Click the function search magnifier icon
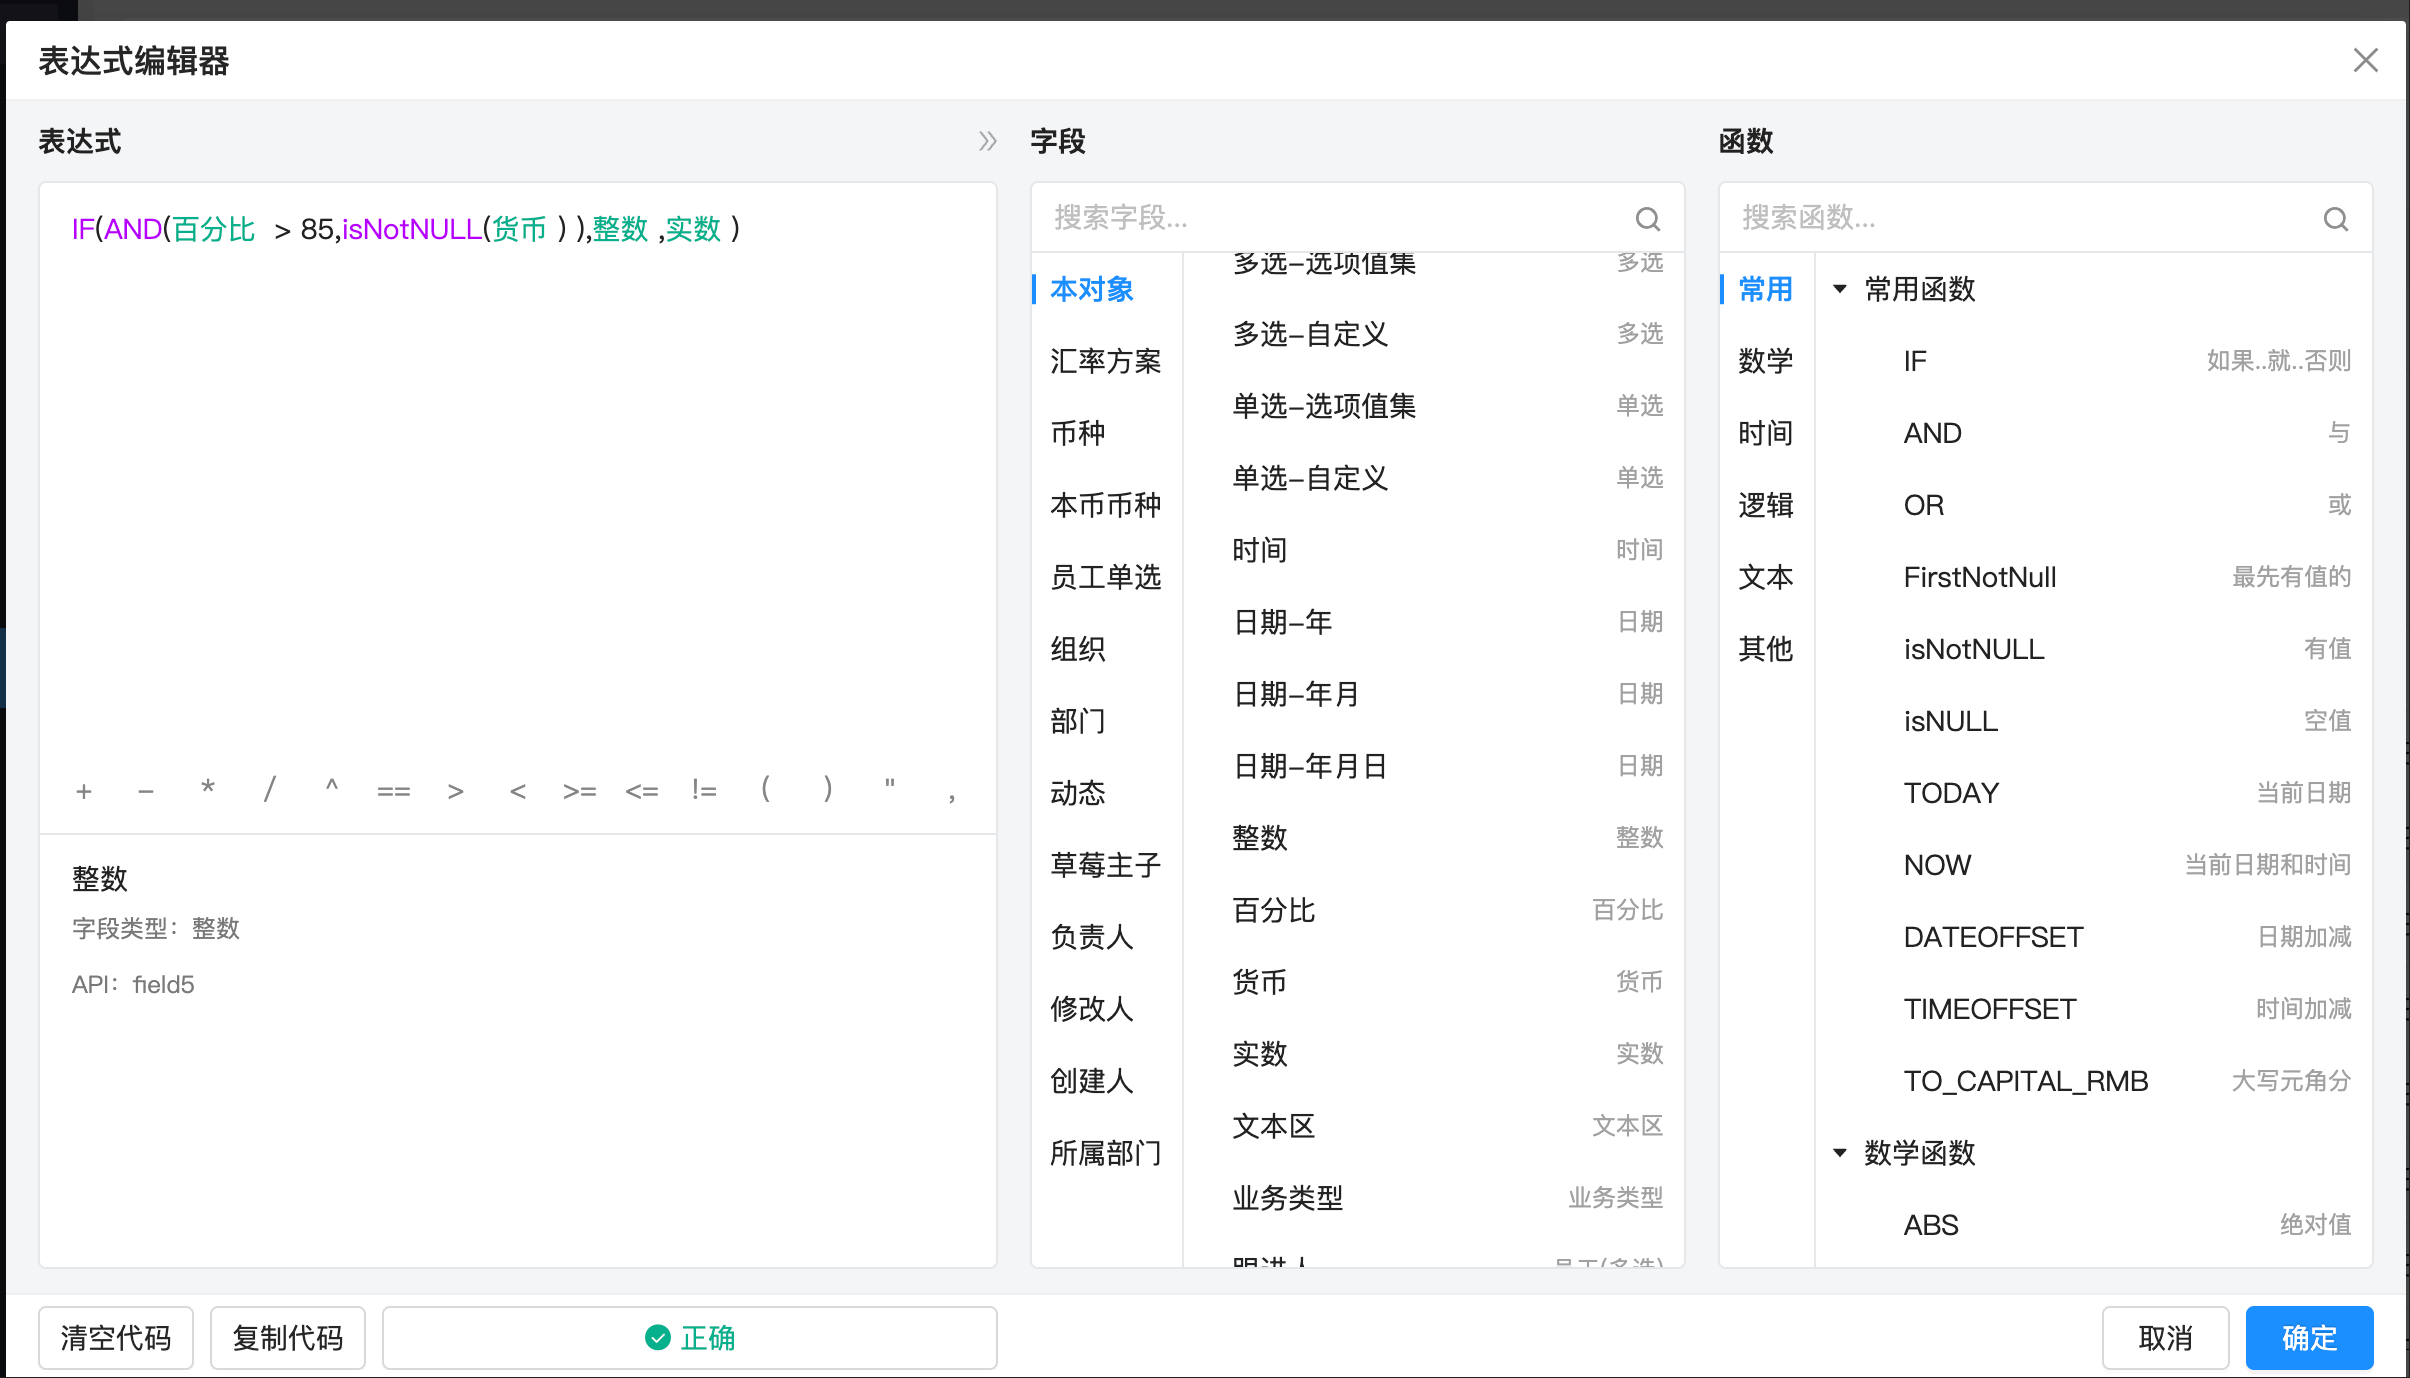 coord(2335,219)
